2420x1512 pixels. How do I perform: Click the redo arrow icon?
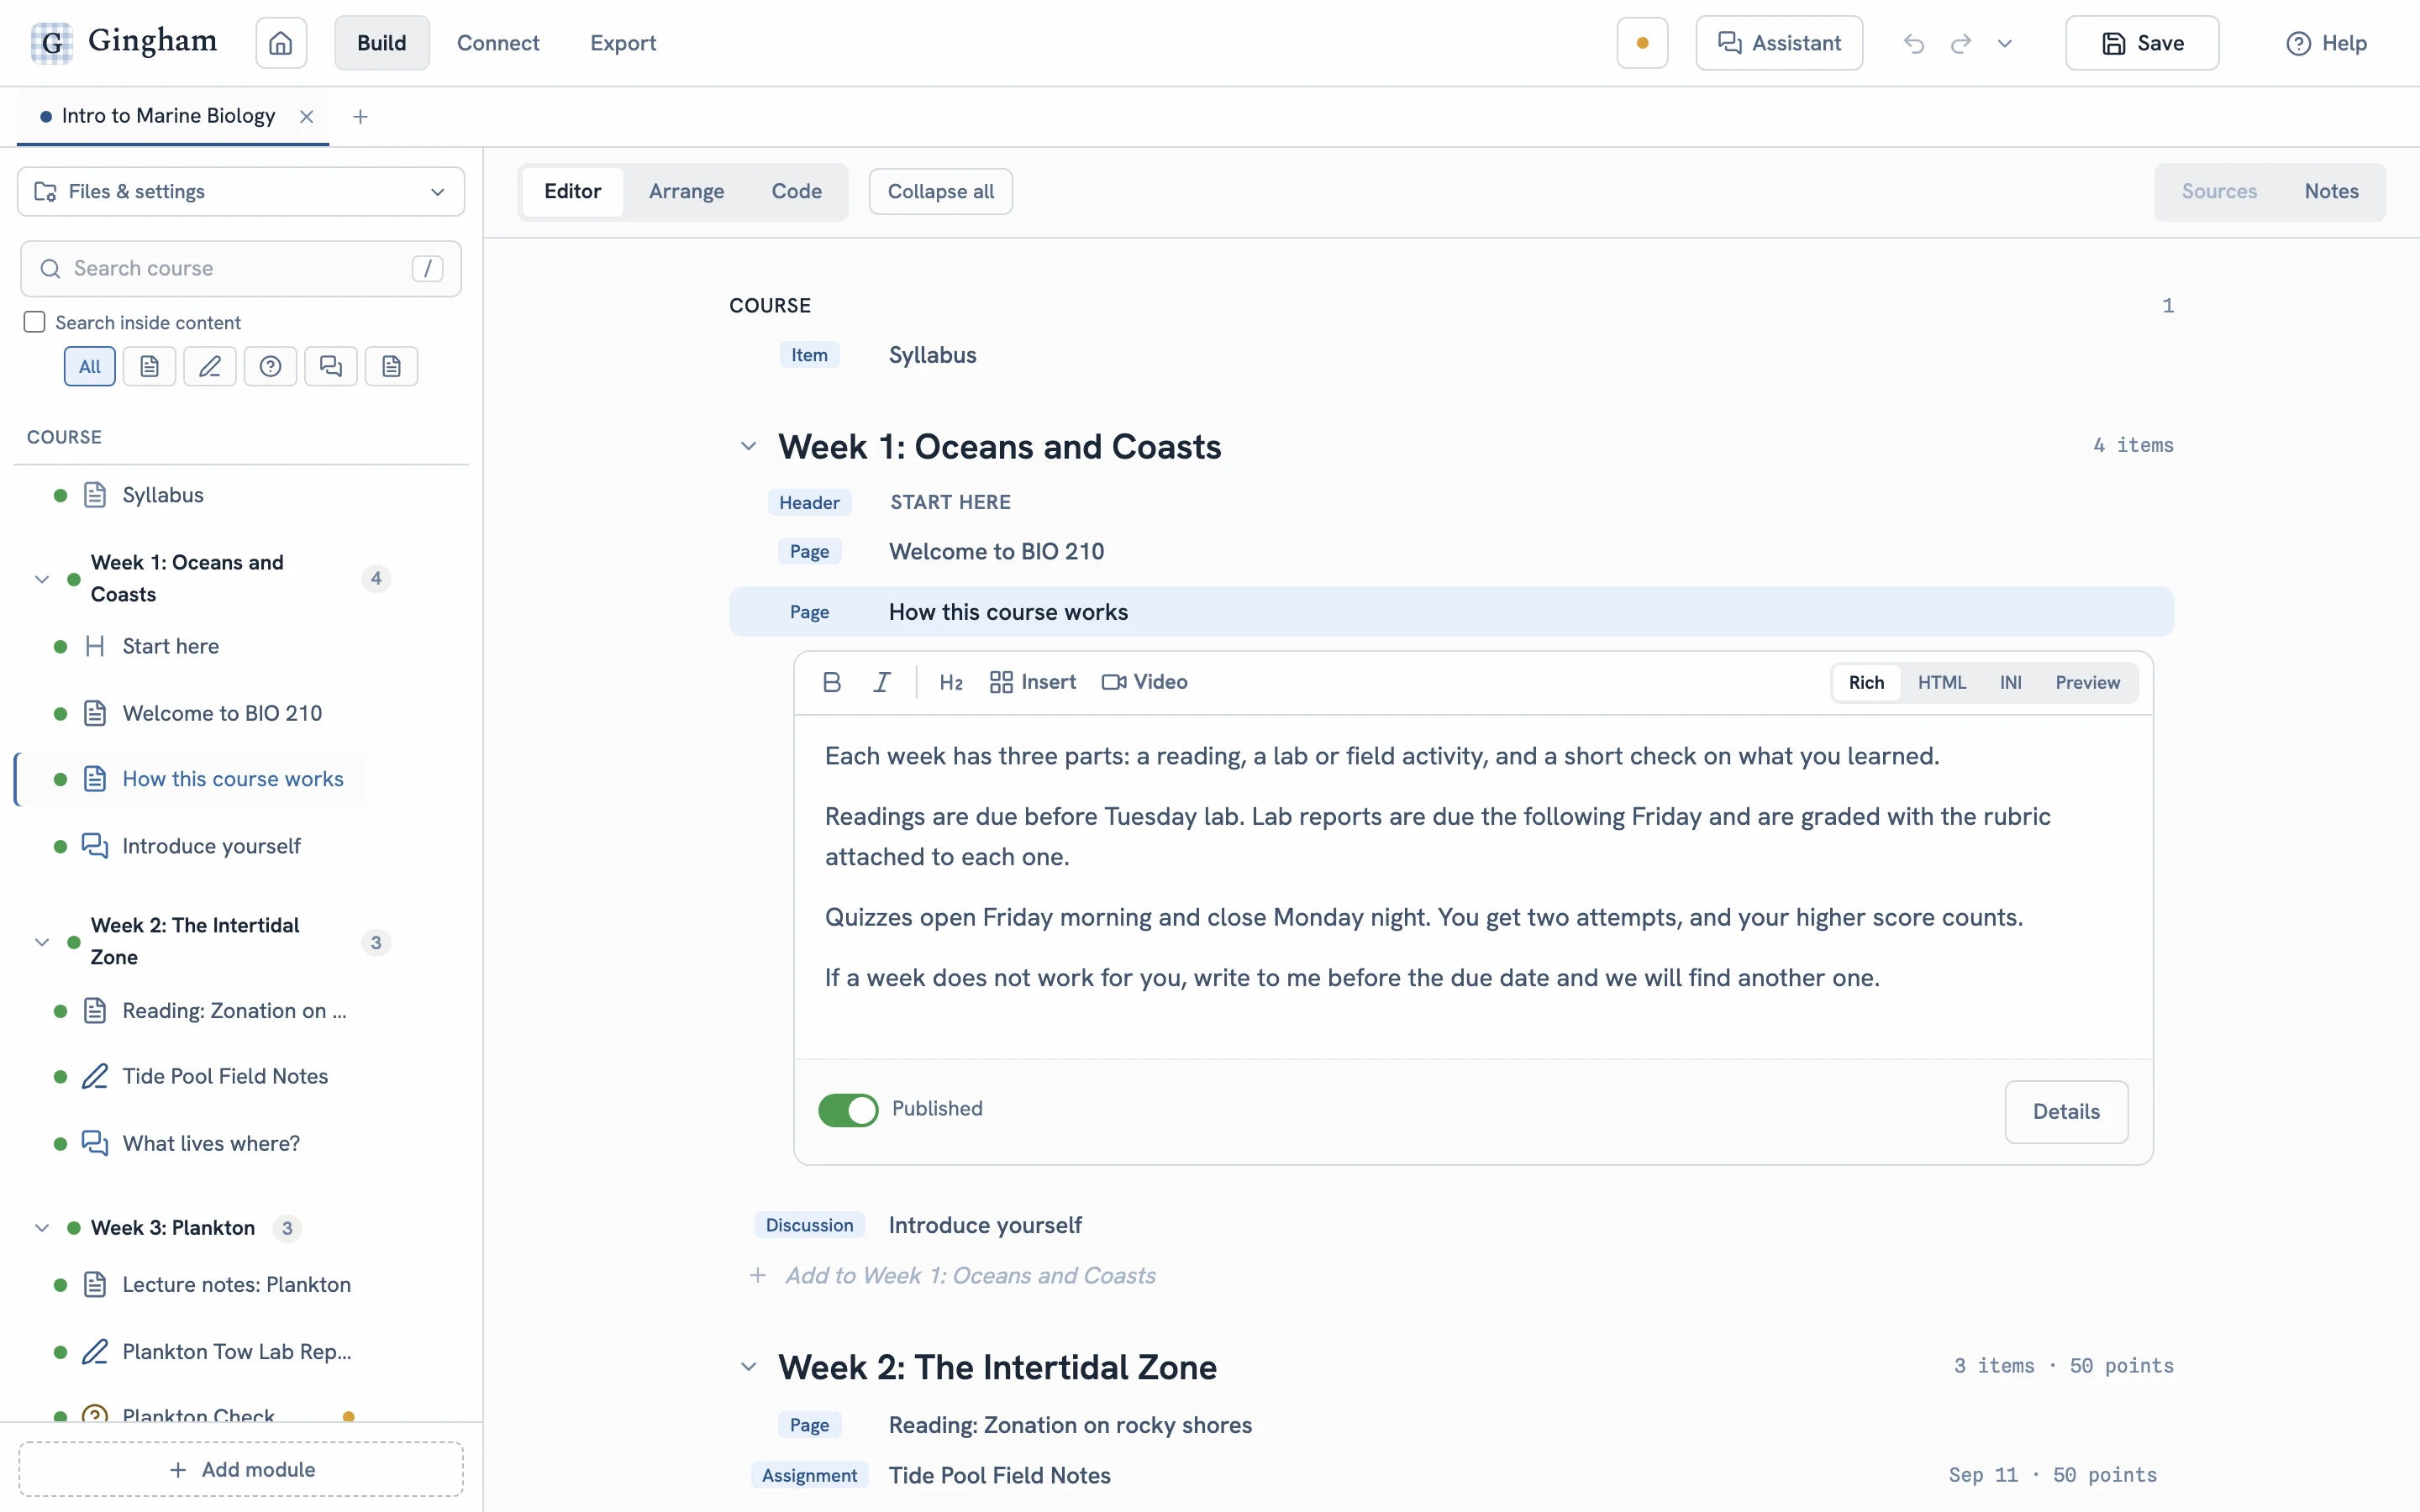[x=1960, y=43]
